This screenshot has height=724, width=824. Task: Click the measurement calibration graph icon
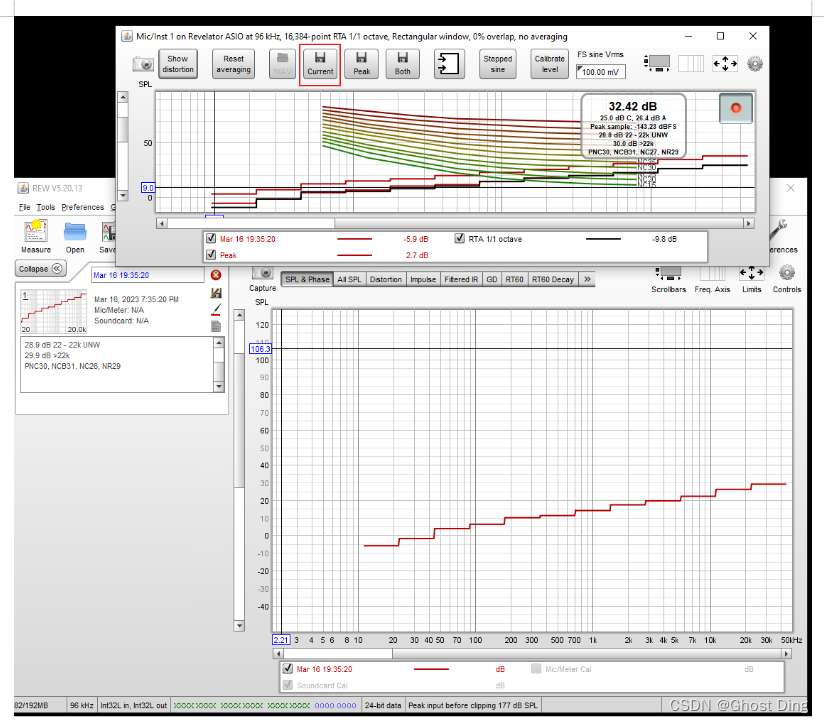coord(216,293)
